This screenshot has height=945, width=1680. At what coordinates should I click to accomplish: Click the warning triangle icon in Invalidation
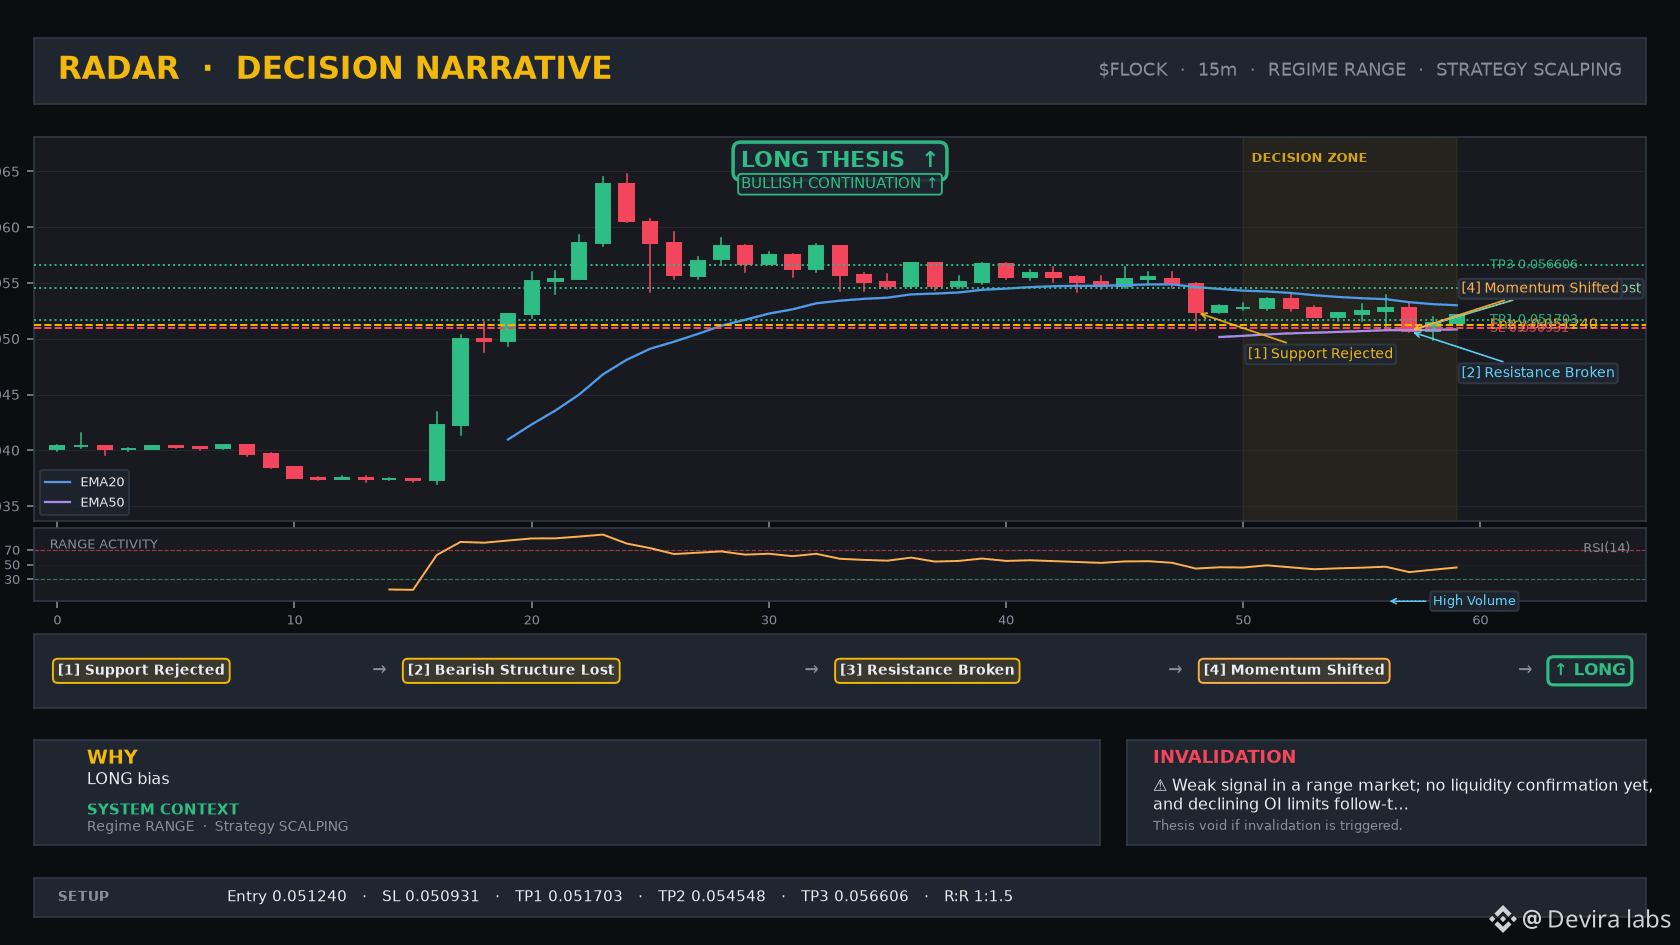point(1160,786)
